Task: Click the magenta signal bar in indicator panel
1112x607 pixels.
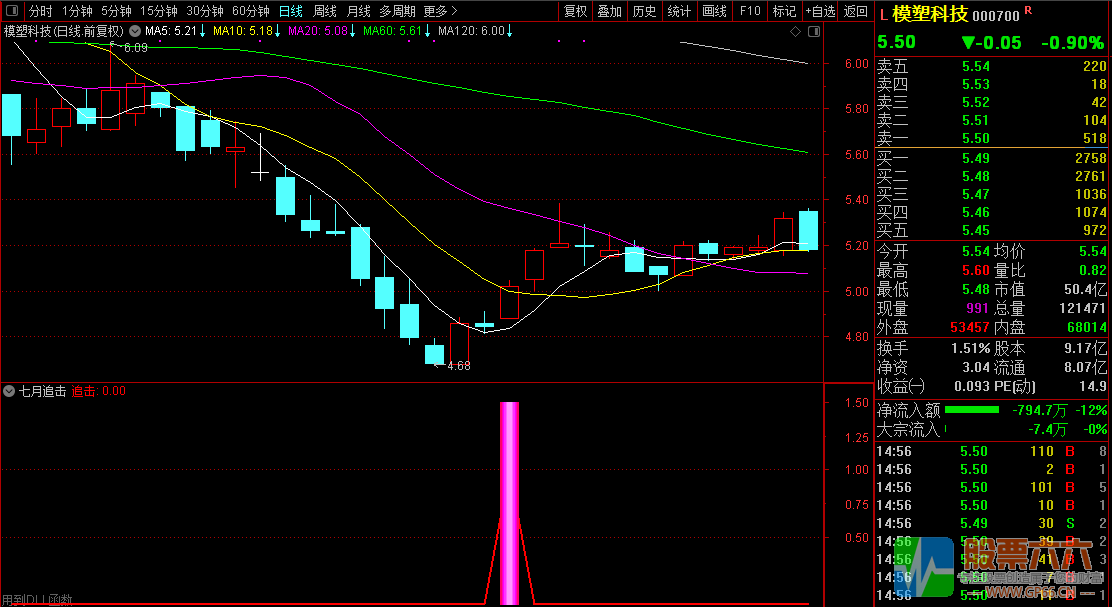Action: (509, 500)
